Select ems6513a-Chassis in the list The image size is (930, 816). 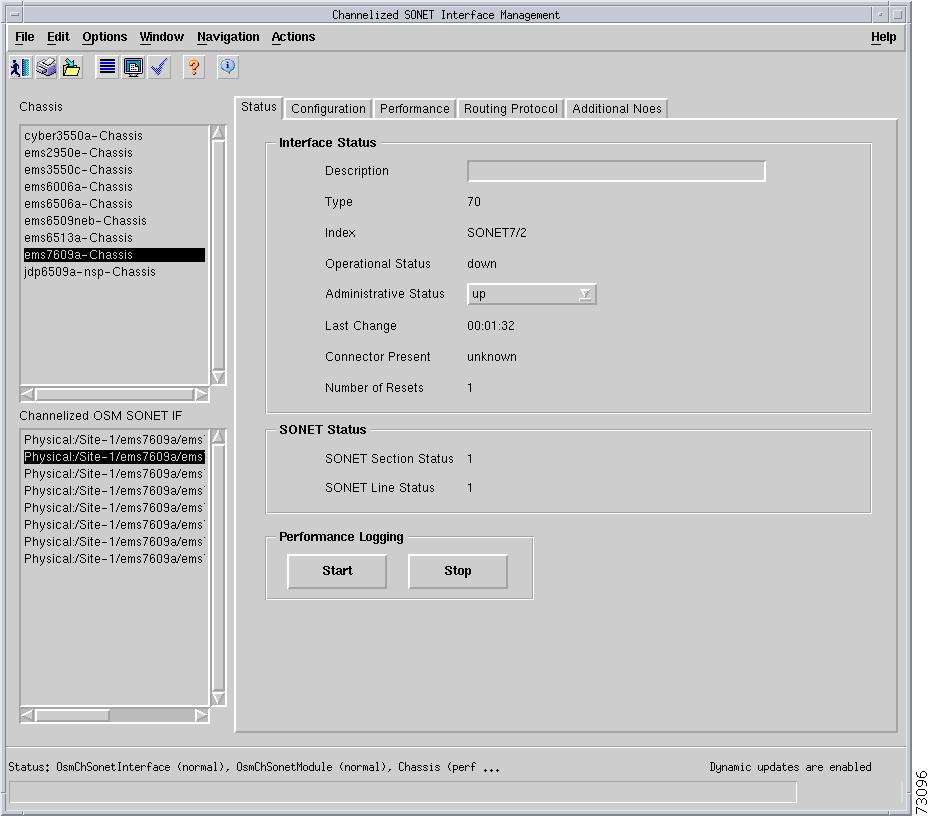(114, 238)
